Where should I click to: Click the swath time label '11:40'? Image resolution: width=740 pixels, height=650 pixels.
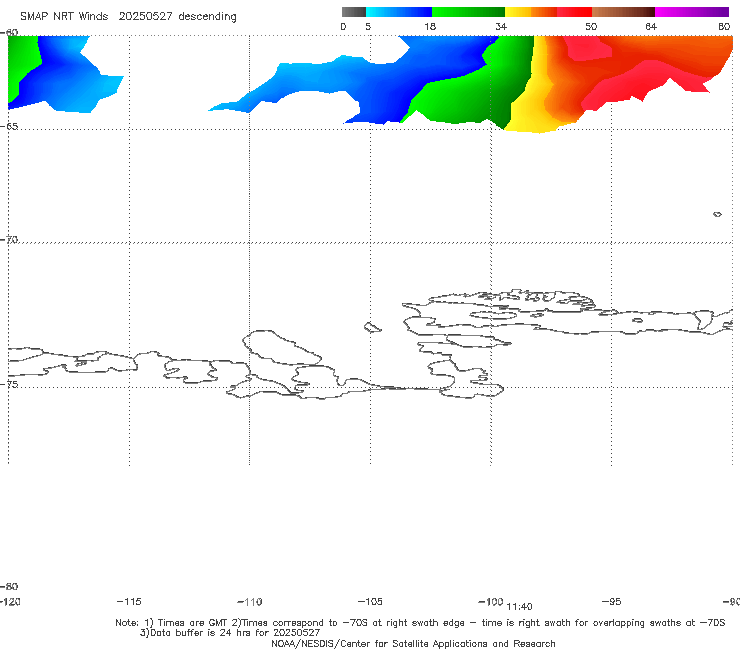point(519,607)
